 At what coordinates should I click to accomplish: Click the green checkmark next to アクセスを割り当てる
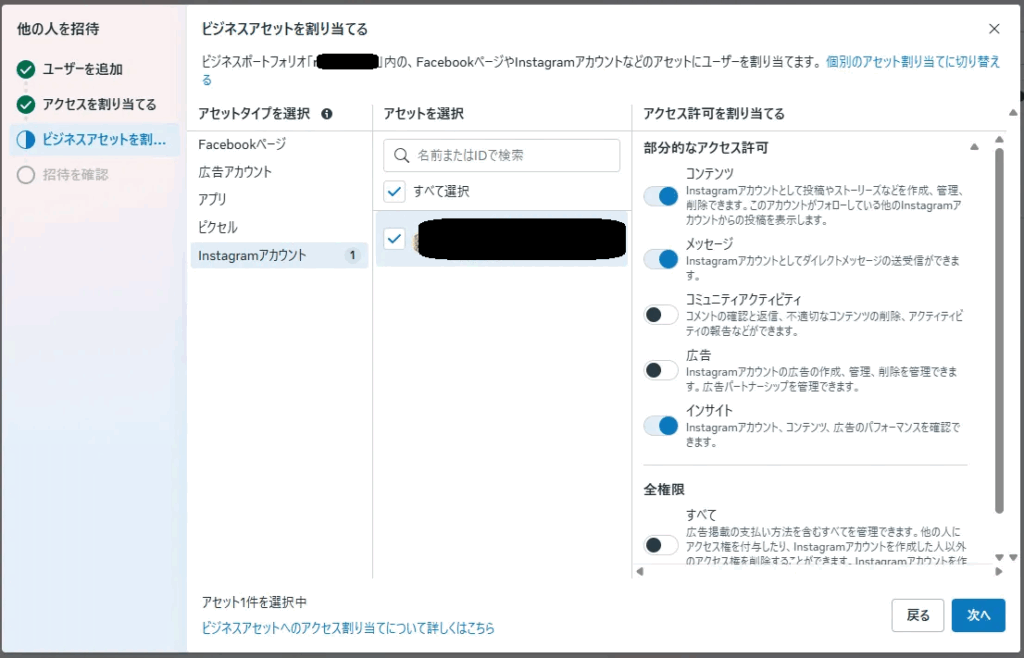point(26,105)
